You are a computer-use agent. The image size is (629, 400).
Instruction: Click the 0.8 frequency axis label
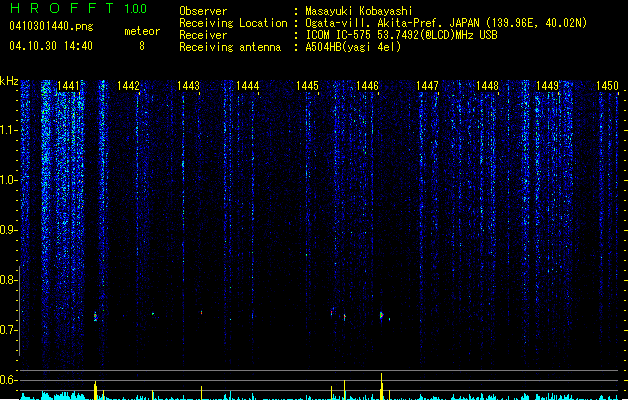tap(8, 280)
